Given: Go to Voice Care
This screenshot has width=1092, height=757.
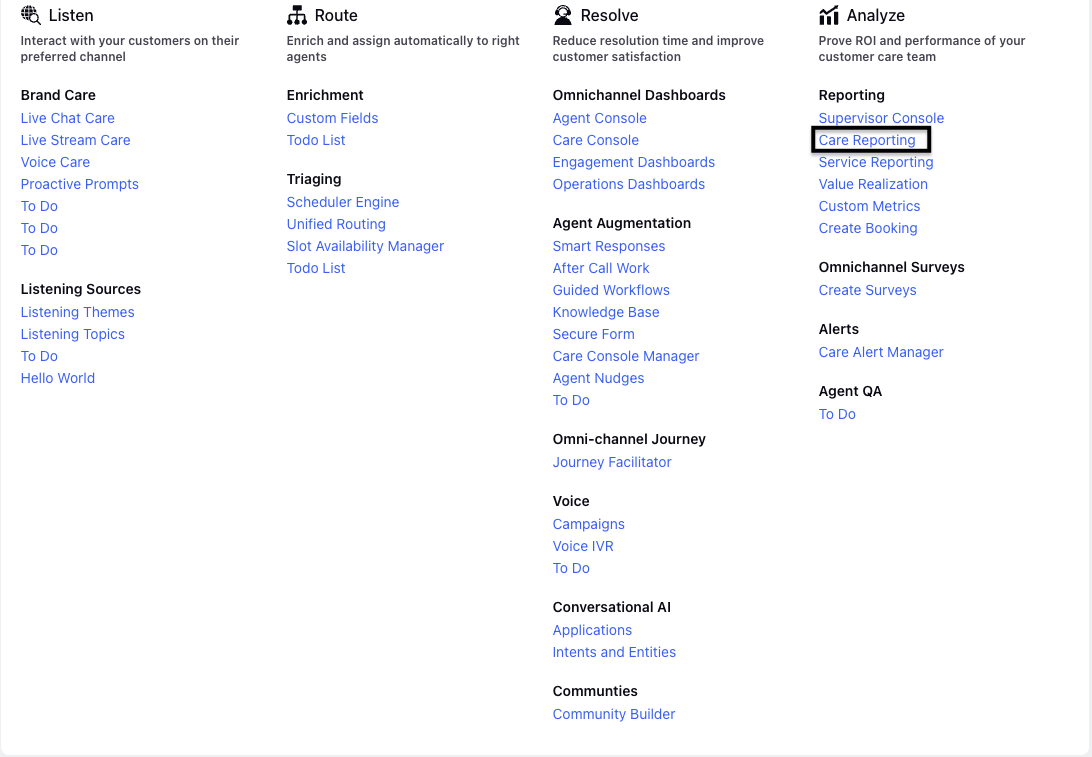Looking at the screenshot, I should coord(55,162).
